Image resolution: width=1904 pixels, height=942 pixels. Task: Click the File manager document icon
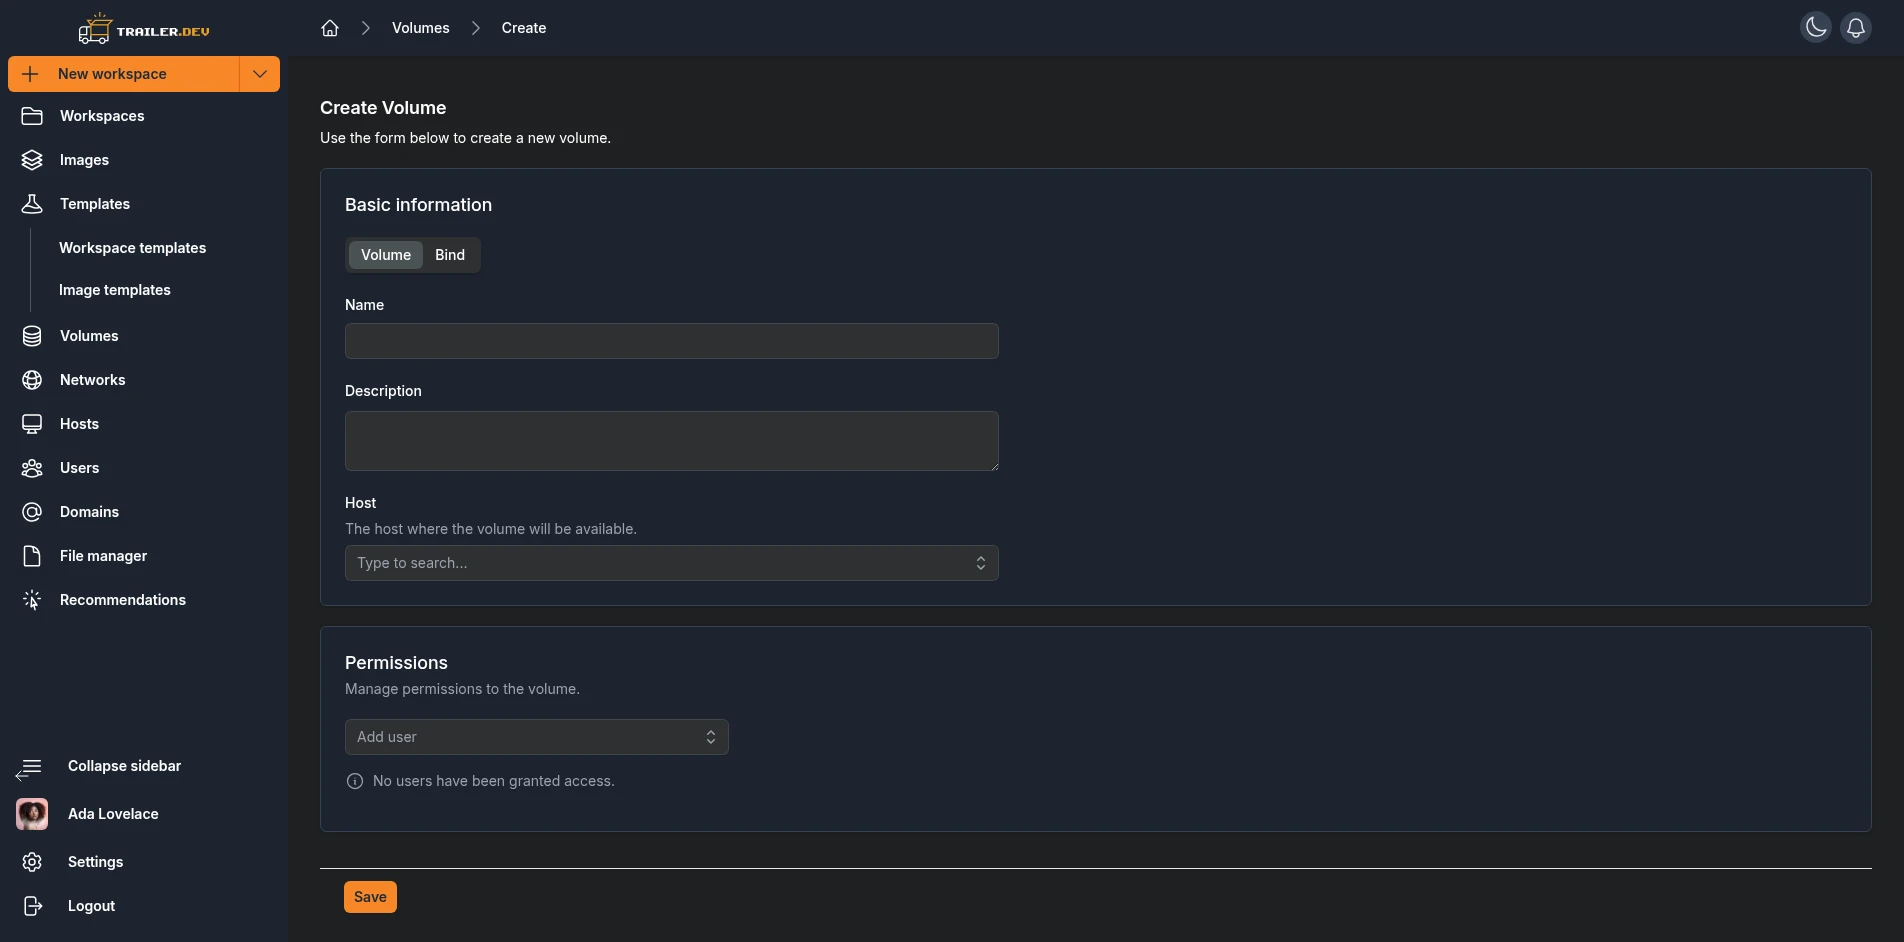(32, 556)
